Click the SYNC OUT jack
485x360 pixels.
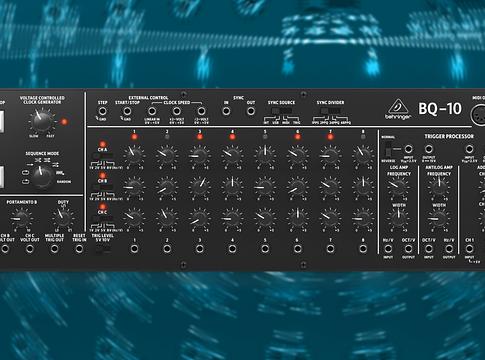click(251, 111)
